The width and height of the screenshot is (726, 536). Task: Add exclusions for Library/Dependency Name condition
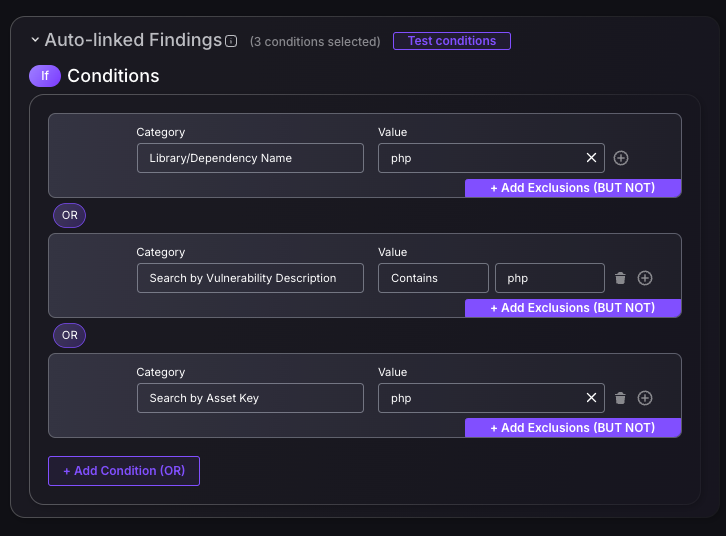pos(573,188)
